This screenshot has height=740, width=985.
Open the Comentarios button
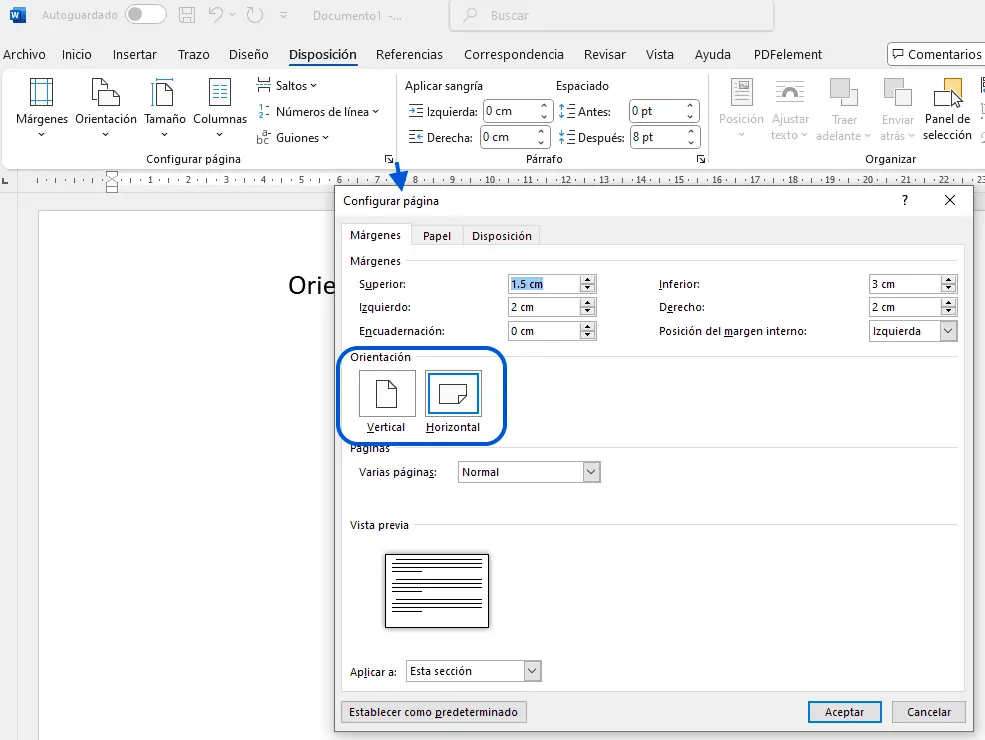[x=937, y=55]
